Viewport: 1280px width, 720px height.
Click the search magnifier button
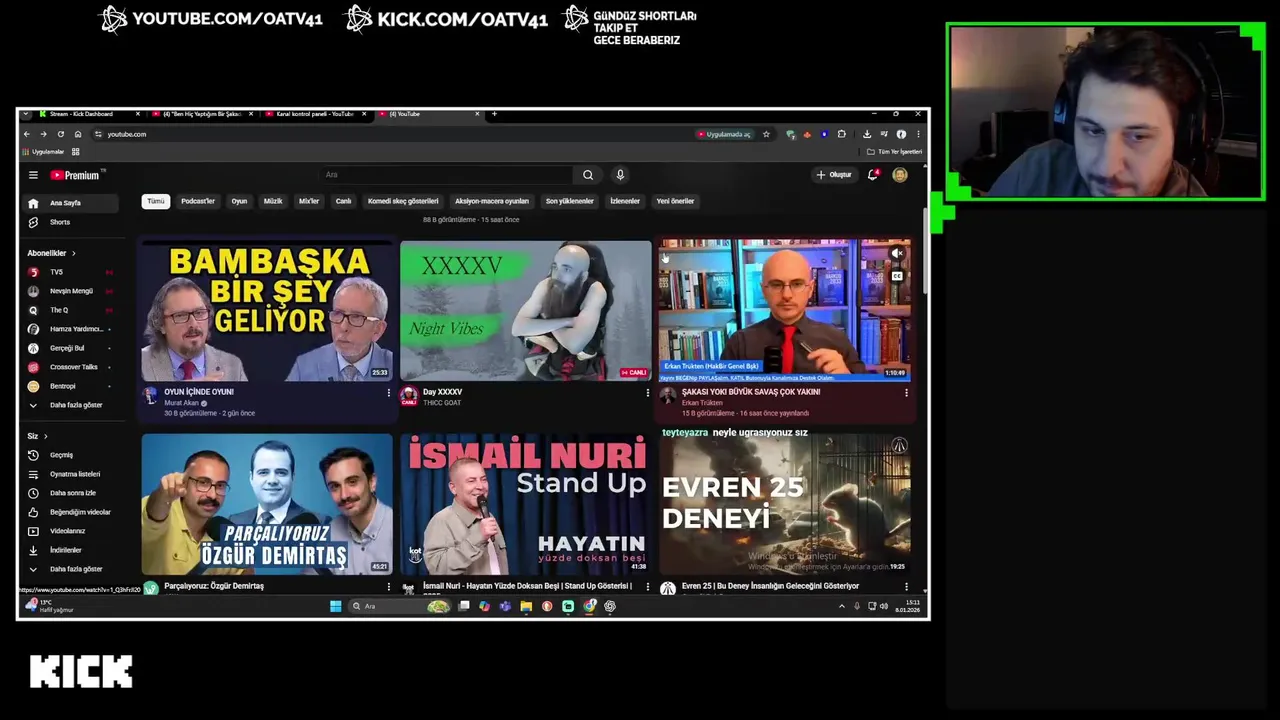[x=588, y=175]
